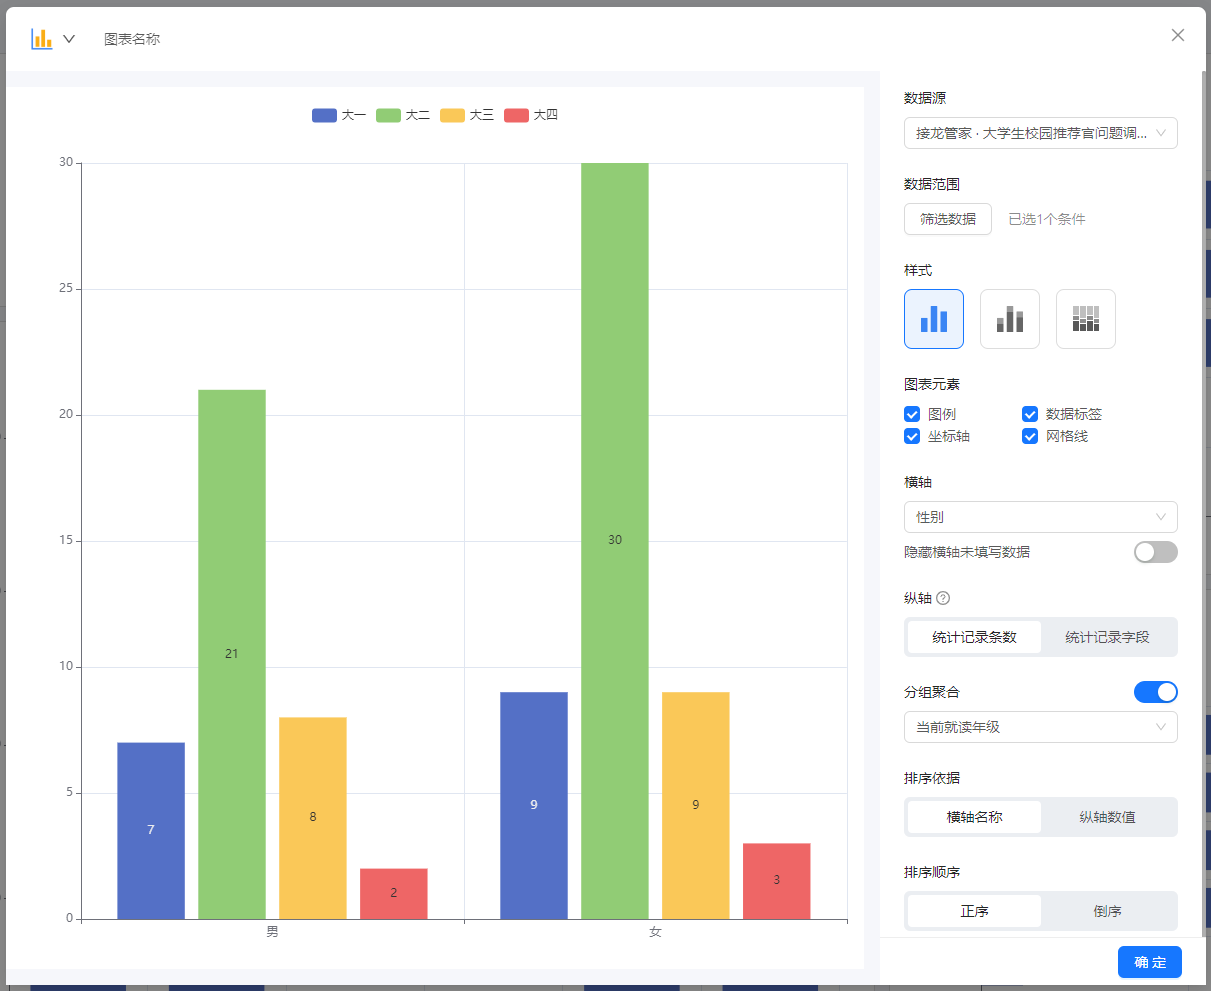Open the 当前就读年级 dropdown
The image size is (1211, 991).
pyautogui.click(x=1040, y=727)
